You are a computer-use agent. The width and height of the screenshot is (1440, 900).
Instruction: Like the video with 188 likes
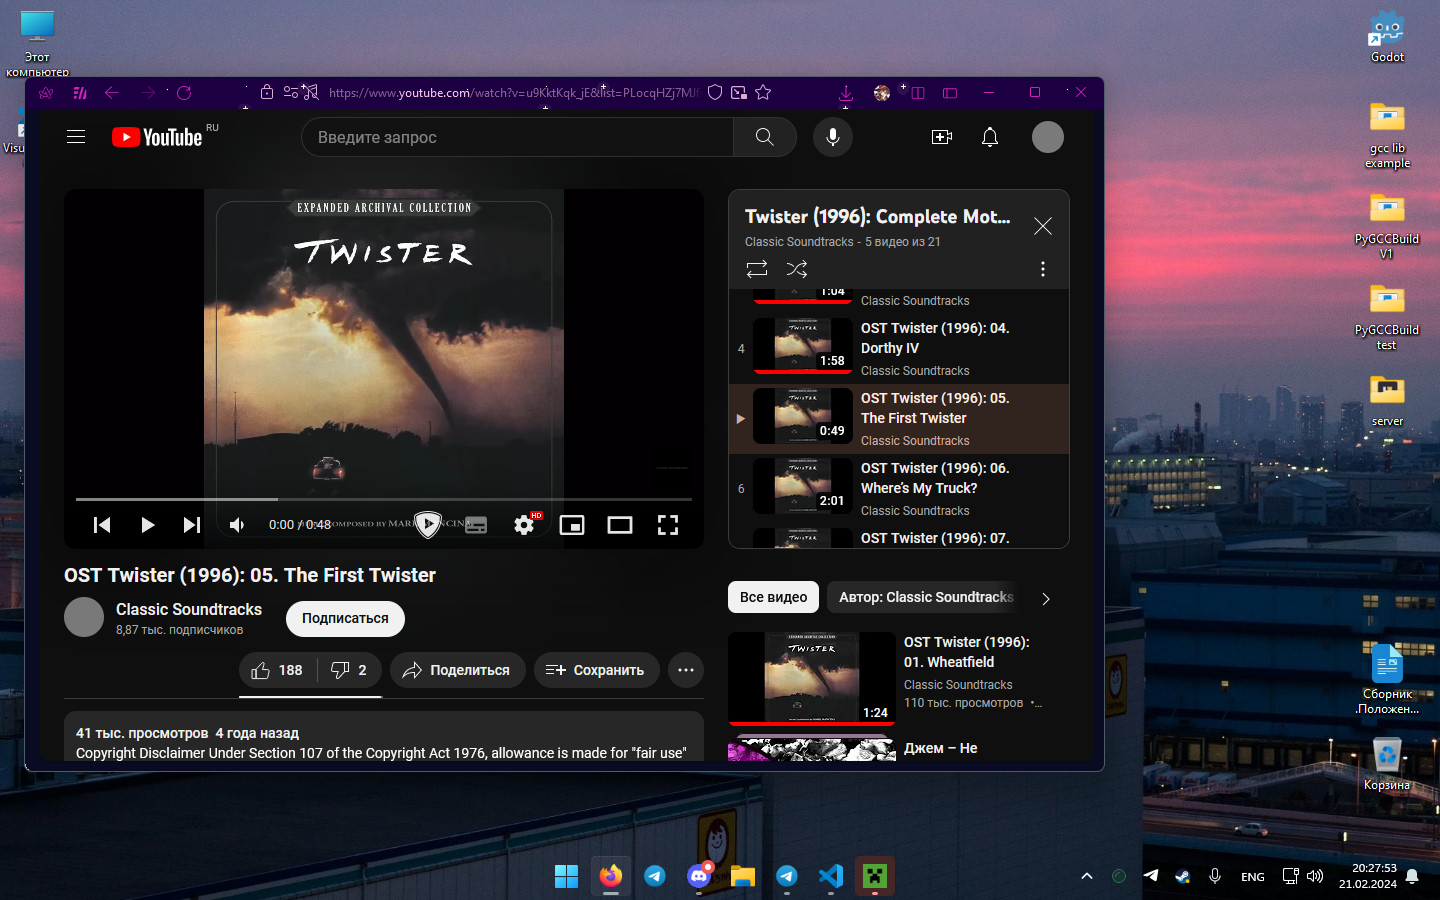[x=277, y=670]
